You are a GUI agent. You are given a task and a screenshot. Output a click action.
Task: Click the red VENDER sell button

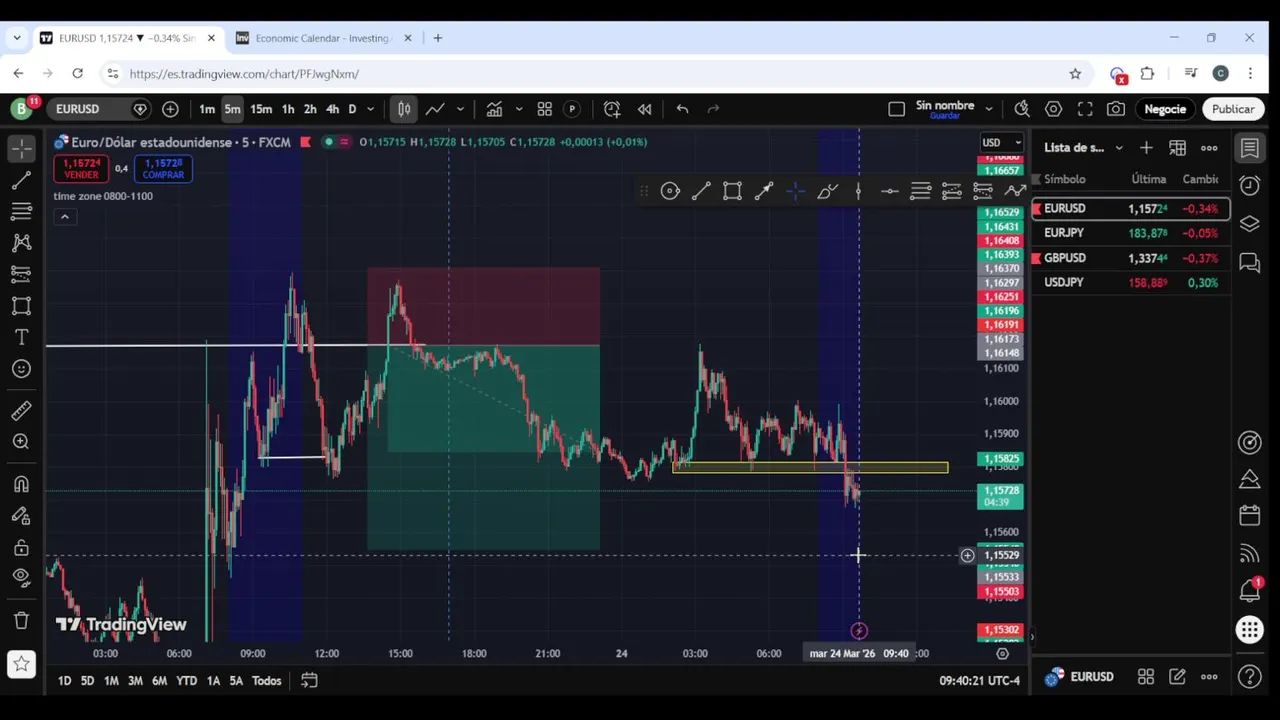coord(81,169)
